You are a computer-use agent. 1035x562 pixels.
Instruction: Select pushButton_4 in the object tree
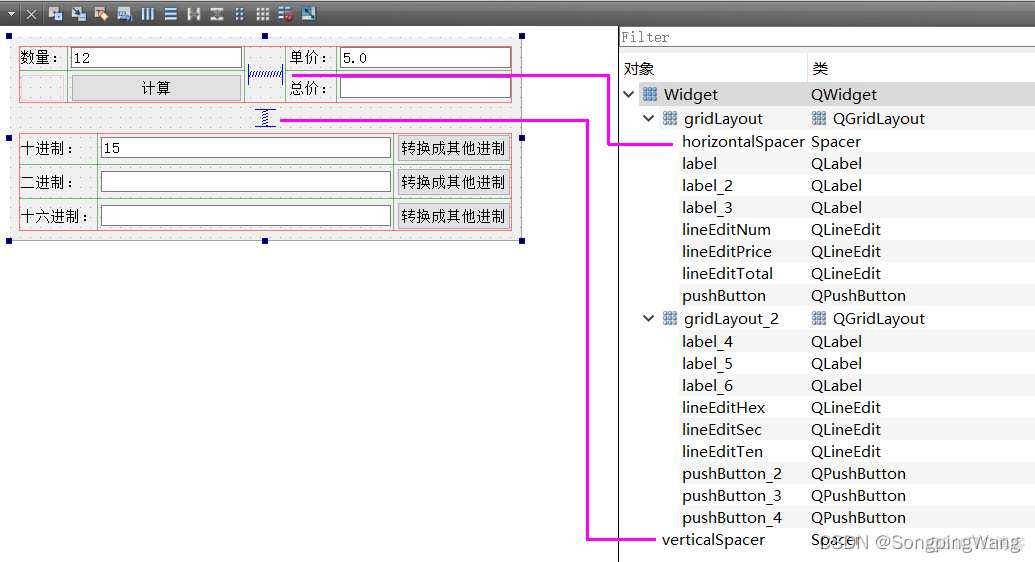[731, 517]
